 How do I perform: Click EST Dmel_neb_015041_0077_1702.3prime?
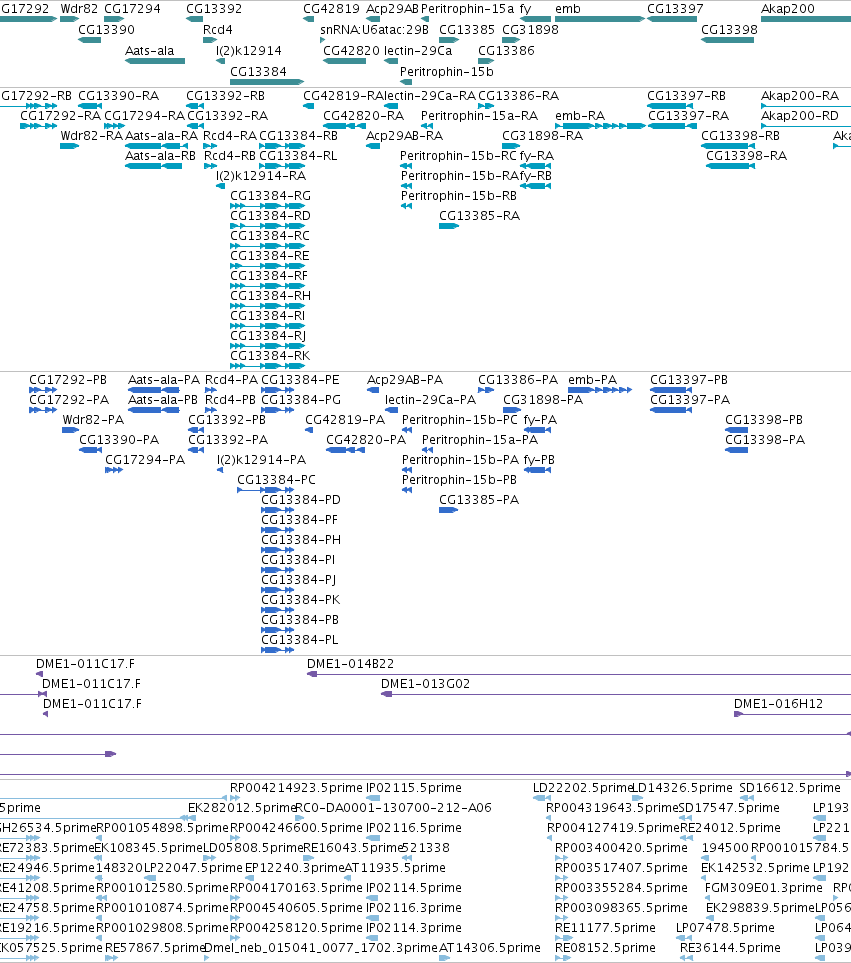tap(321, 948)
